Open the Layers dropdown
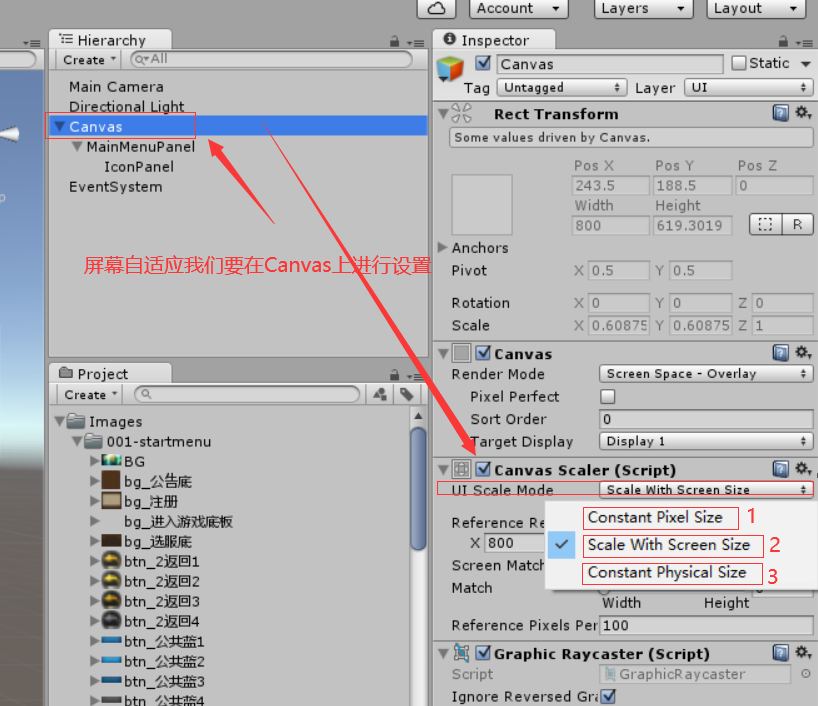This screenshot has height=706, width=818. point(643,8)
